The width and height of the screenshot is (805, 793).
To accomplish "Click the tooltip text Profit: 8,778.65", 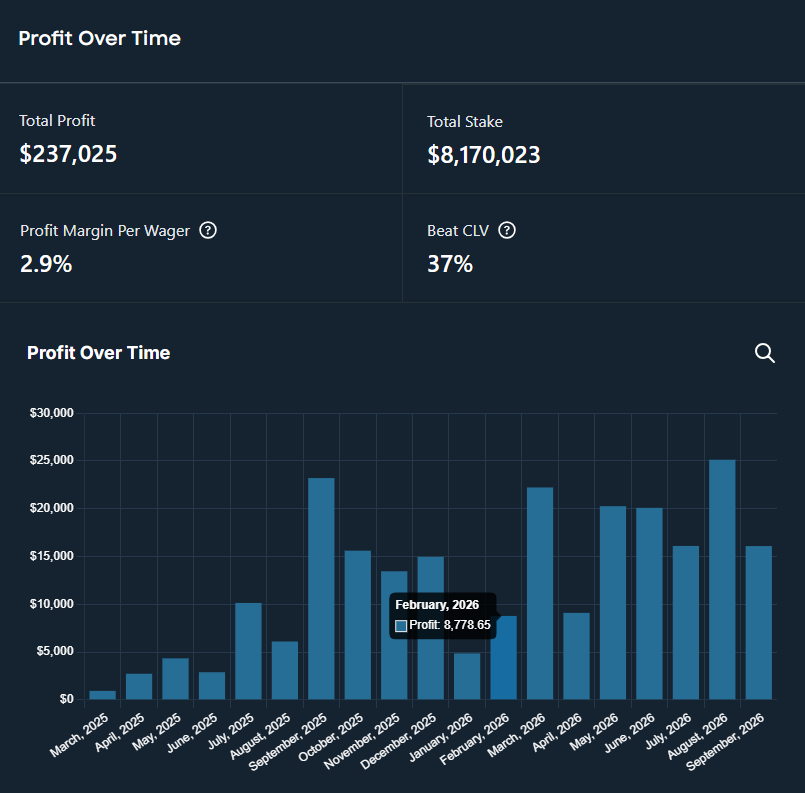I will (x=450, y=625).
